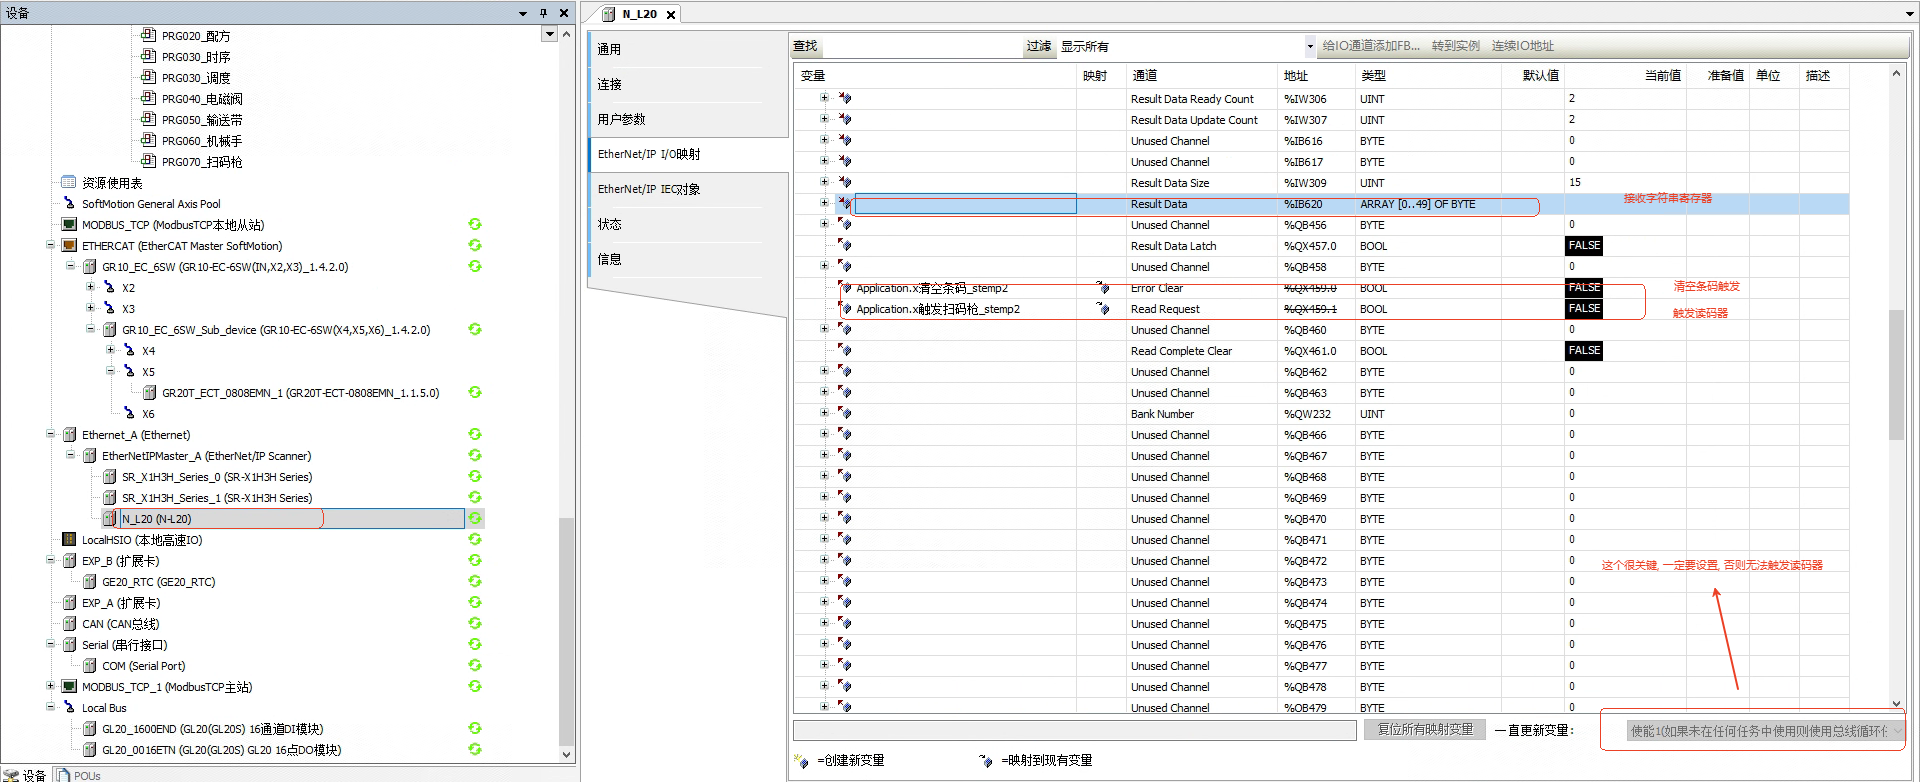Open the 用户参数 tab

621,119
